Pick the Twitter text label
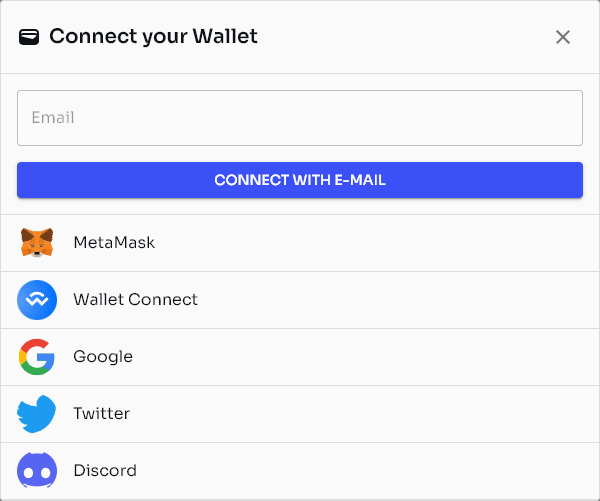Viewport: 600px width, 501px height. (101, 414)
